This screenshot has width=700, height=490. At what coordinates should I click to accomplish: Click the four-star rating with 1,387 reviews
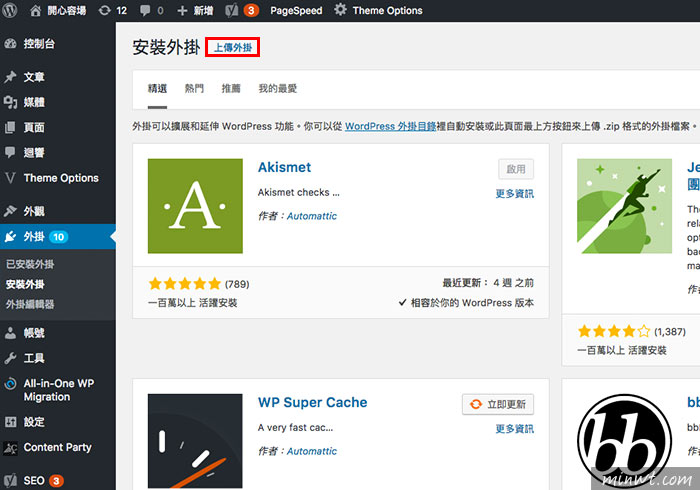(614, 331)
